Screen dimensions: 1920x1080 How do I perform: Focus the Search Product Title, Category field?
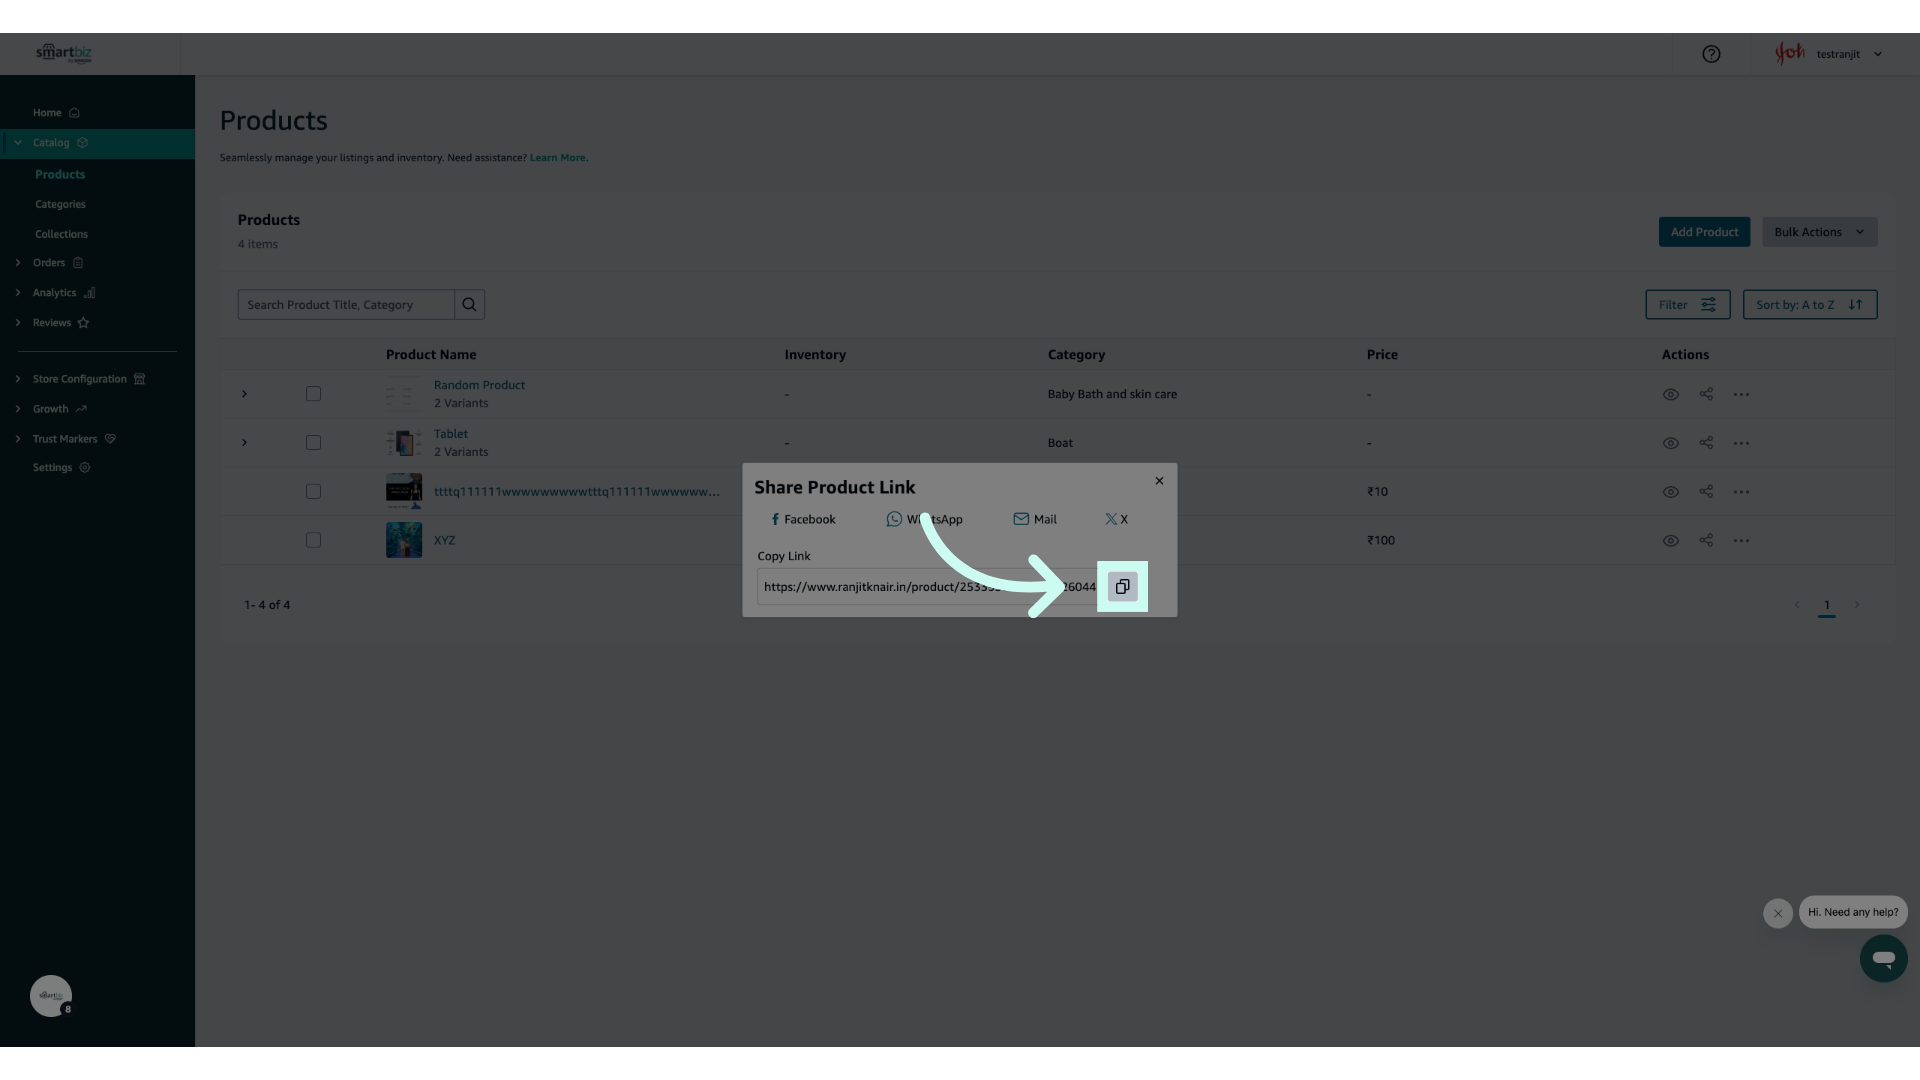[346, 305]
